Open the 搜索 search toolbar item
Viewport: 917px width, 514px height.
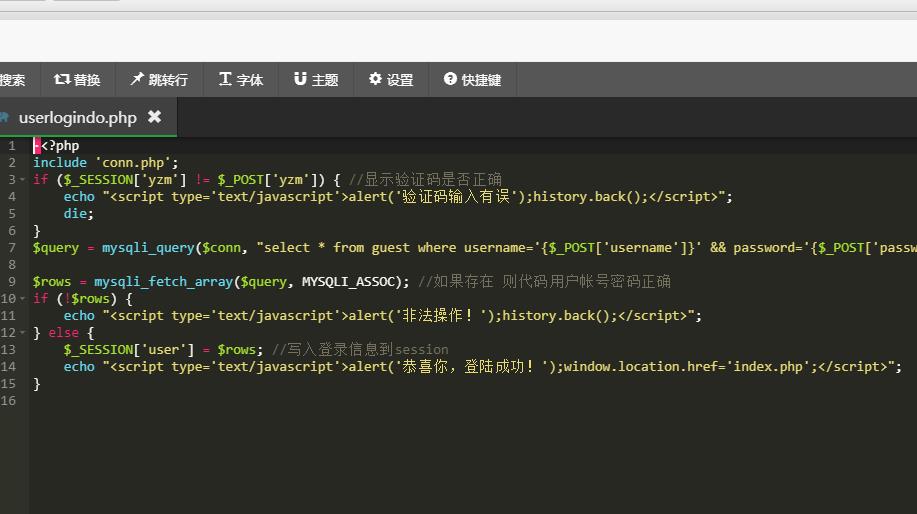coord(13,80)
